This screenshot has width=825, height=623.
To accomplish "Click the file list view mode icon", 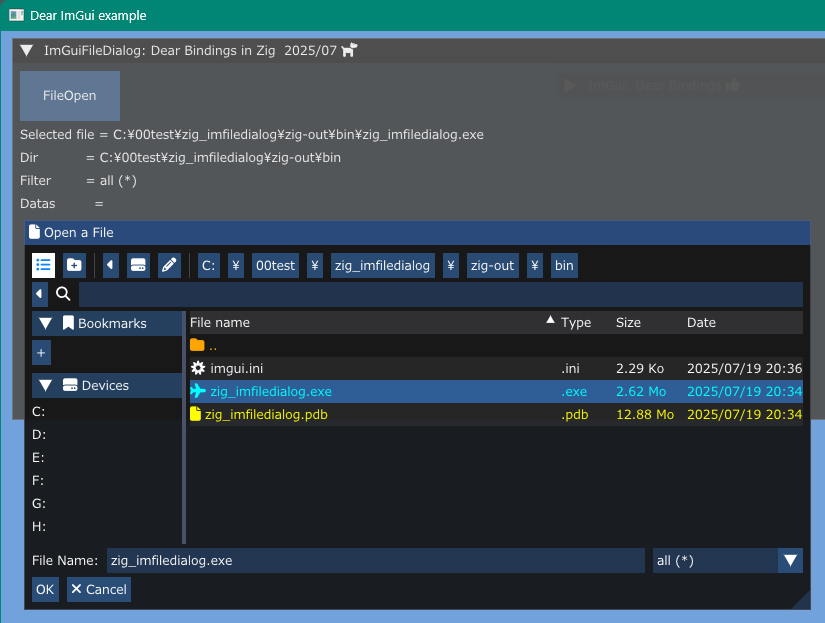I will 44,265.
